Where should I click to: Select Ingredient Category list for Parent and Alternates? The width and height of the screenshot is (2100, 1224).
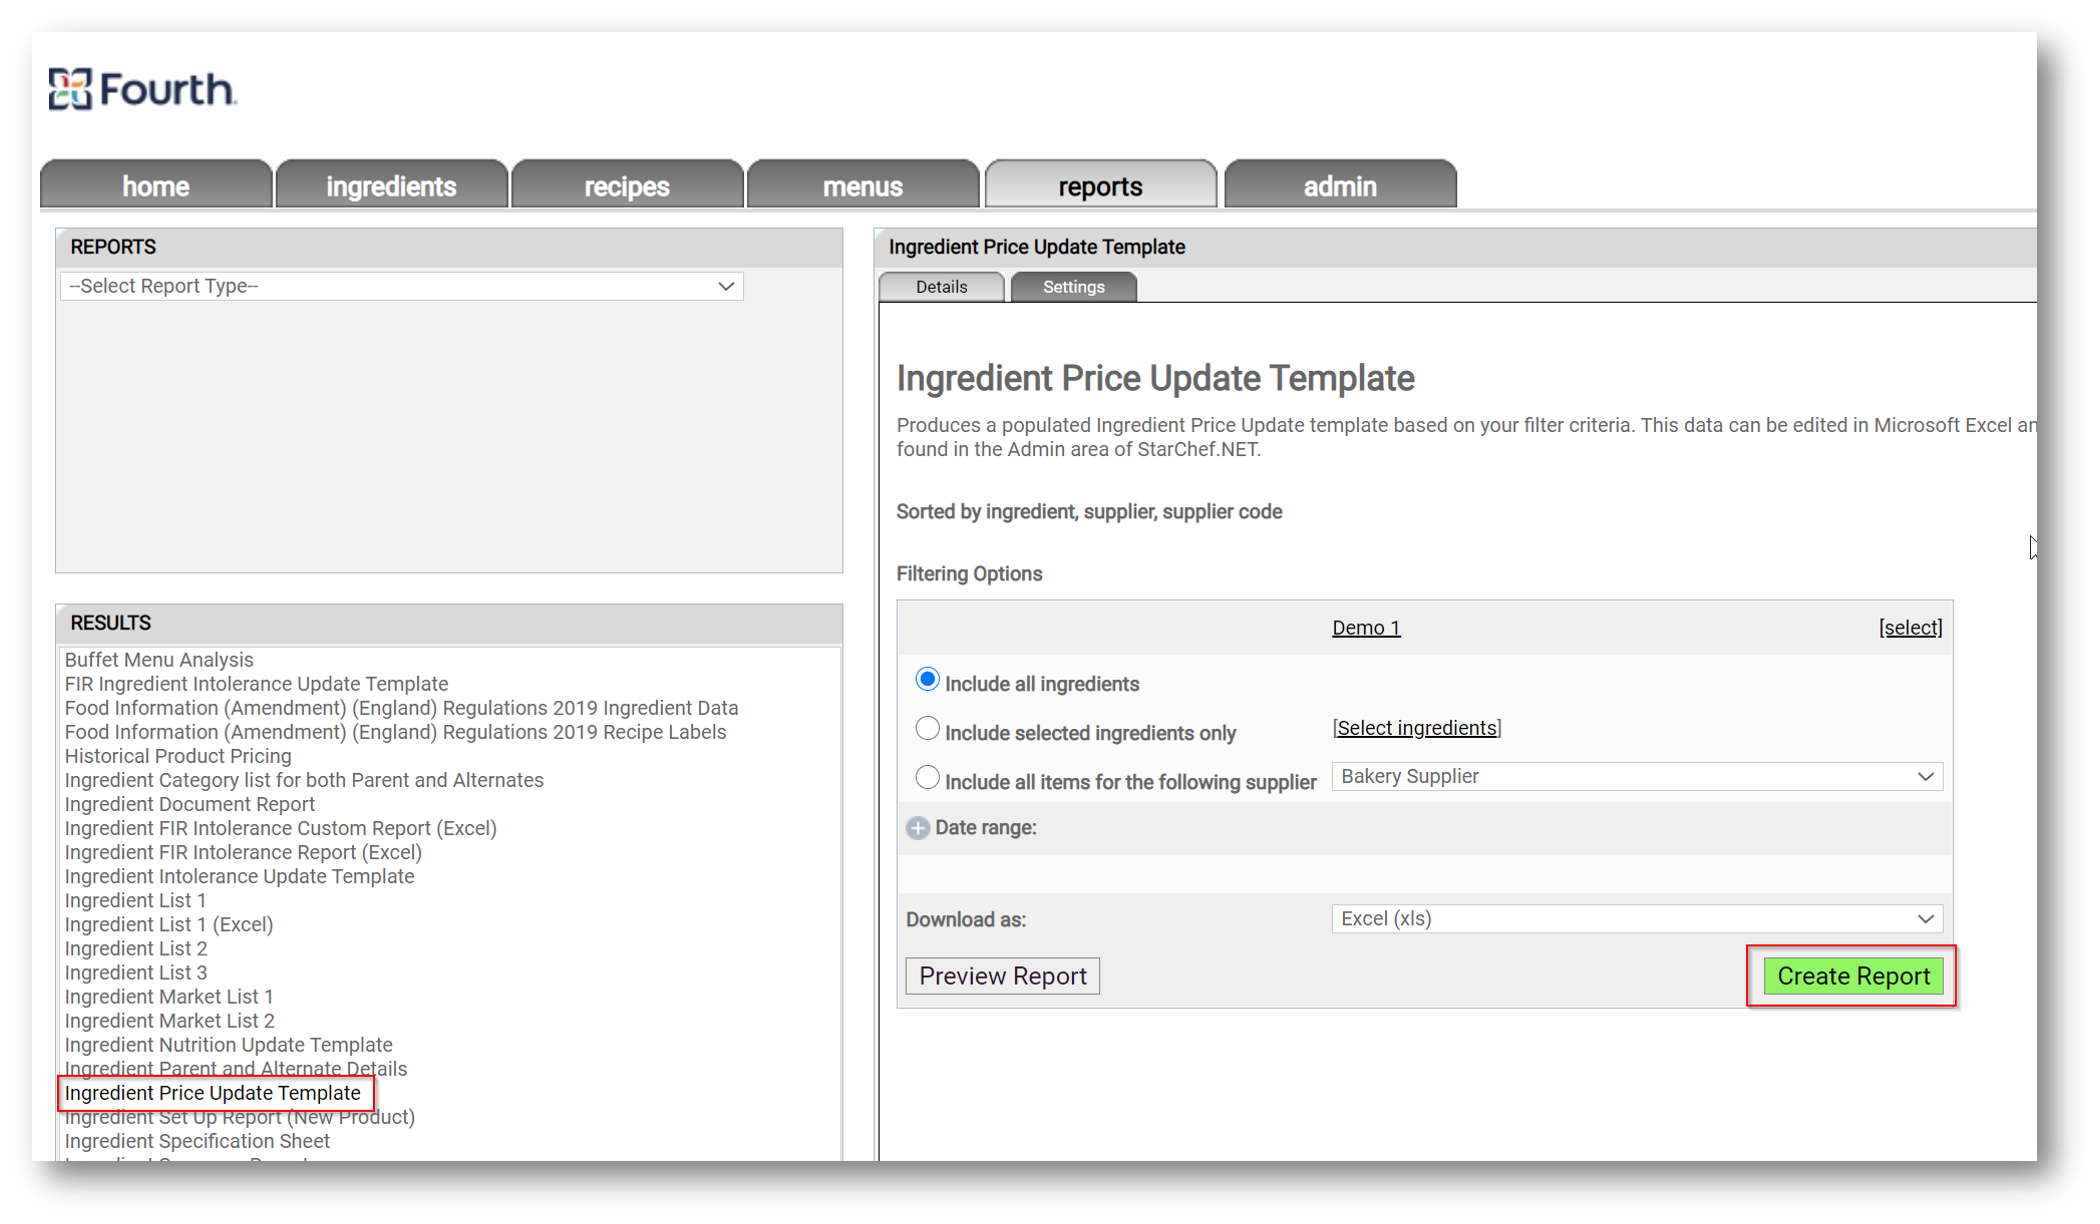[304, 780]
